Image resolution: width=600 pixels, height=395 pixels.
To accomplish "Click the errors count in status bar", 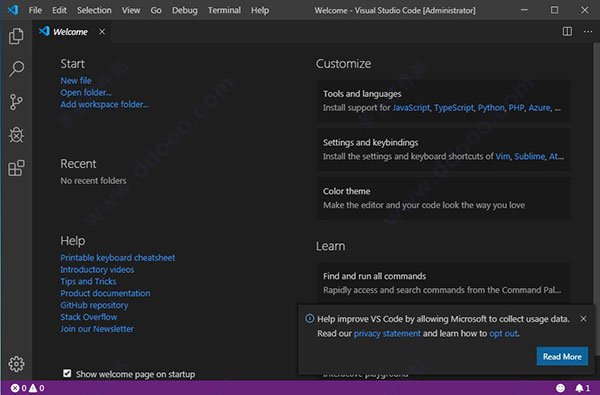I will 18,388.
